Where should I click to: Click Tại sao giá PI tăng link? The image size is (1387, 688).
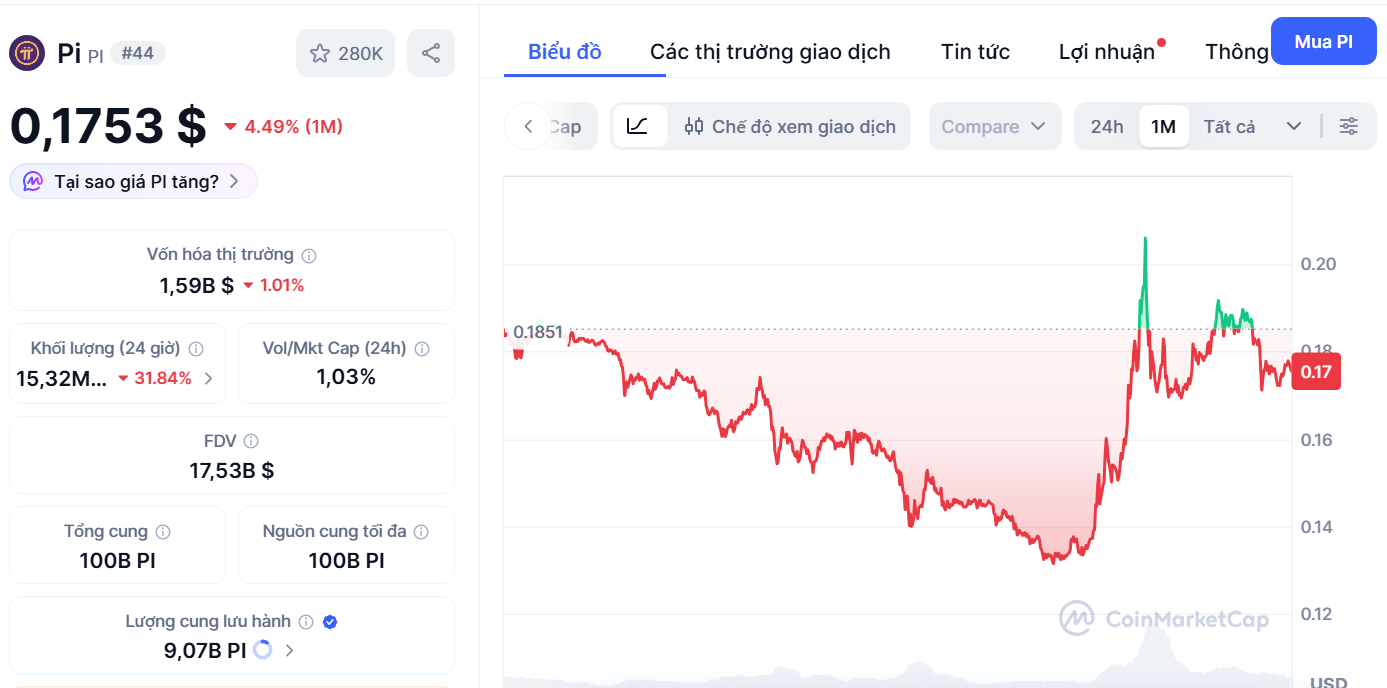coord(135,181)
